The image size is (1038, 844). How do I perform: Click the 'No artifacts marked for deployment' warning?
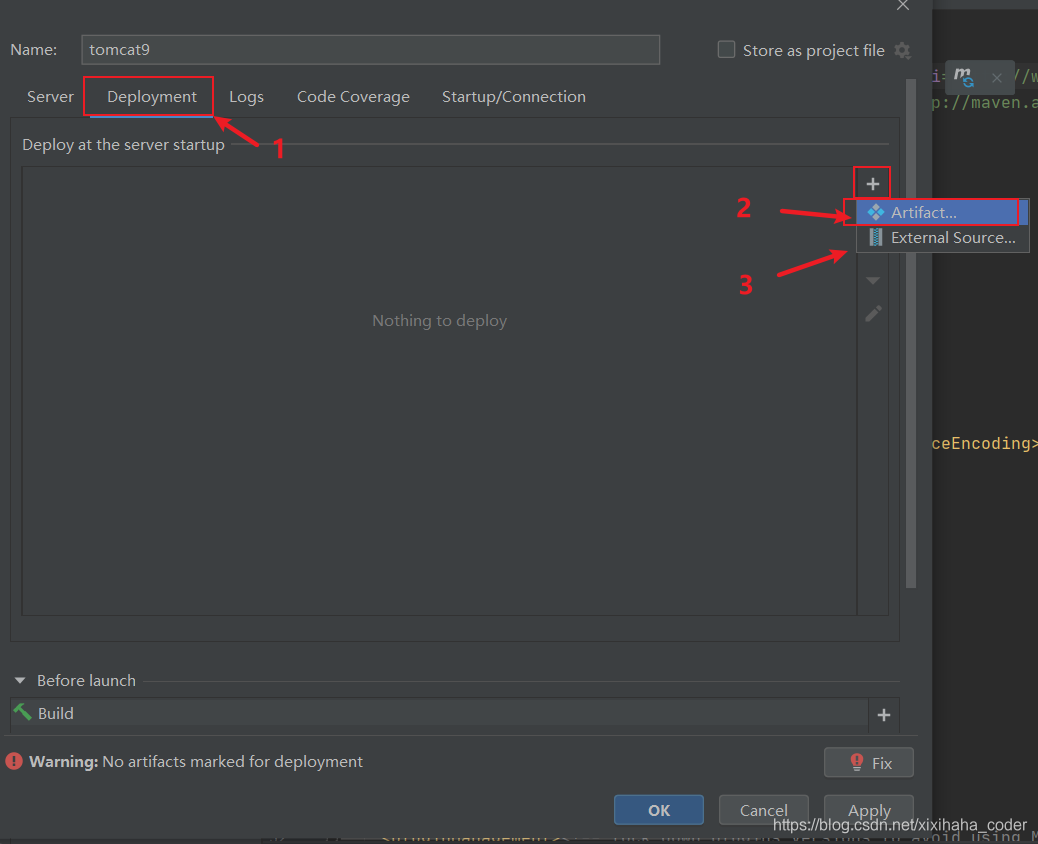[x=232, y=761]
